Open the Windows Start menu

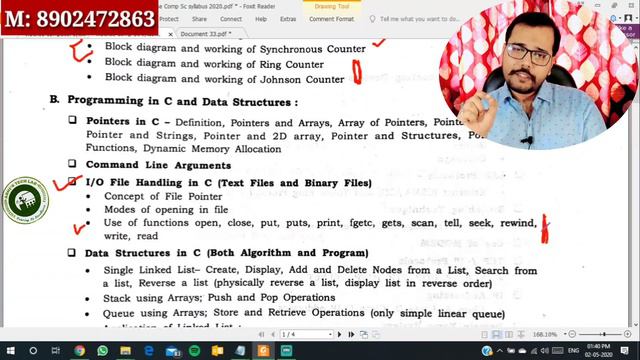pyautogui.click(x=11, y=351)
